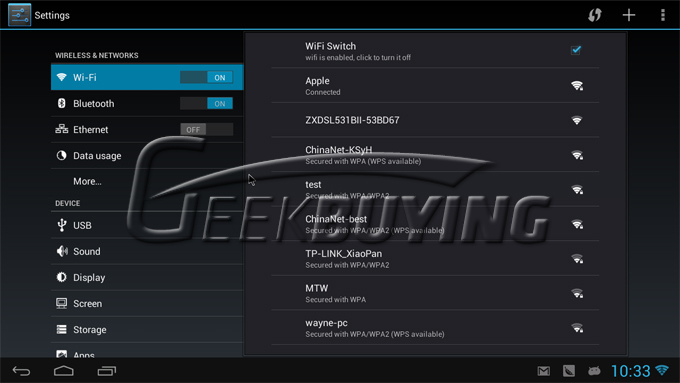Open USB device settings
The width and height of the screenshot is (680, 383).
tap(147, 225)
